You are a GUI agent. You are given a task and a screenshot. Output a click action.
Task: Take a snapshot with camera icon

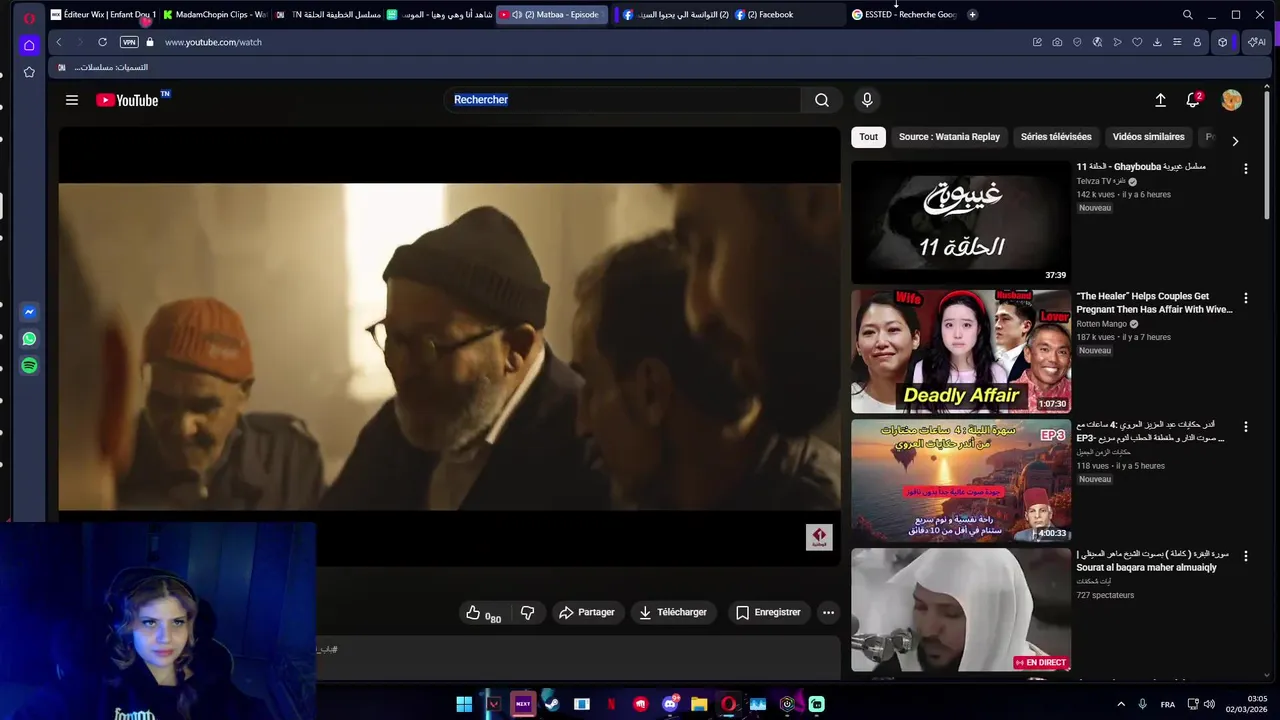(x=1057, y=42)
